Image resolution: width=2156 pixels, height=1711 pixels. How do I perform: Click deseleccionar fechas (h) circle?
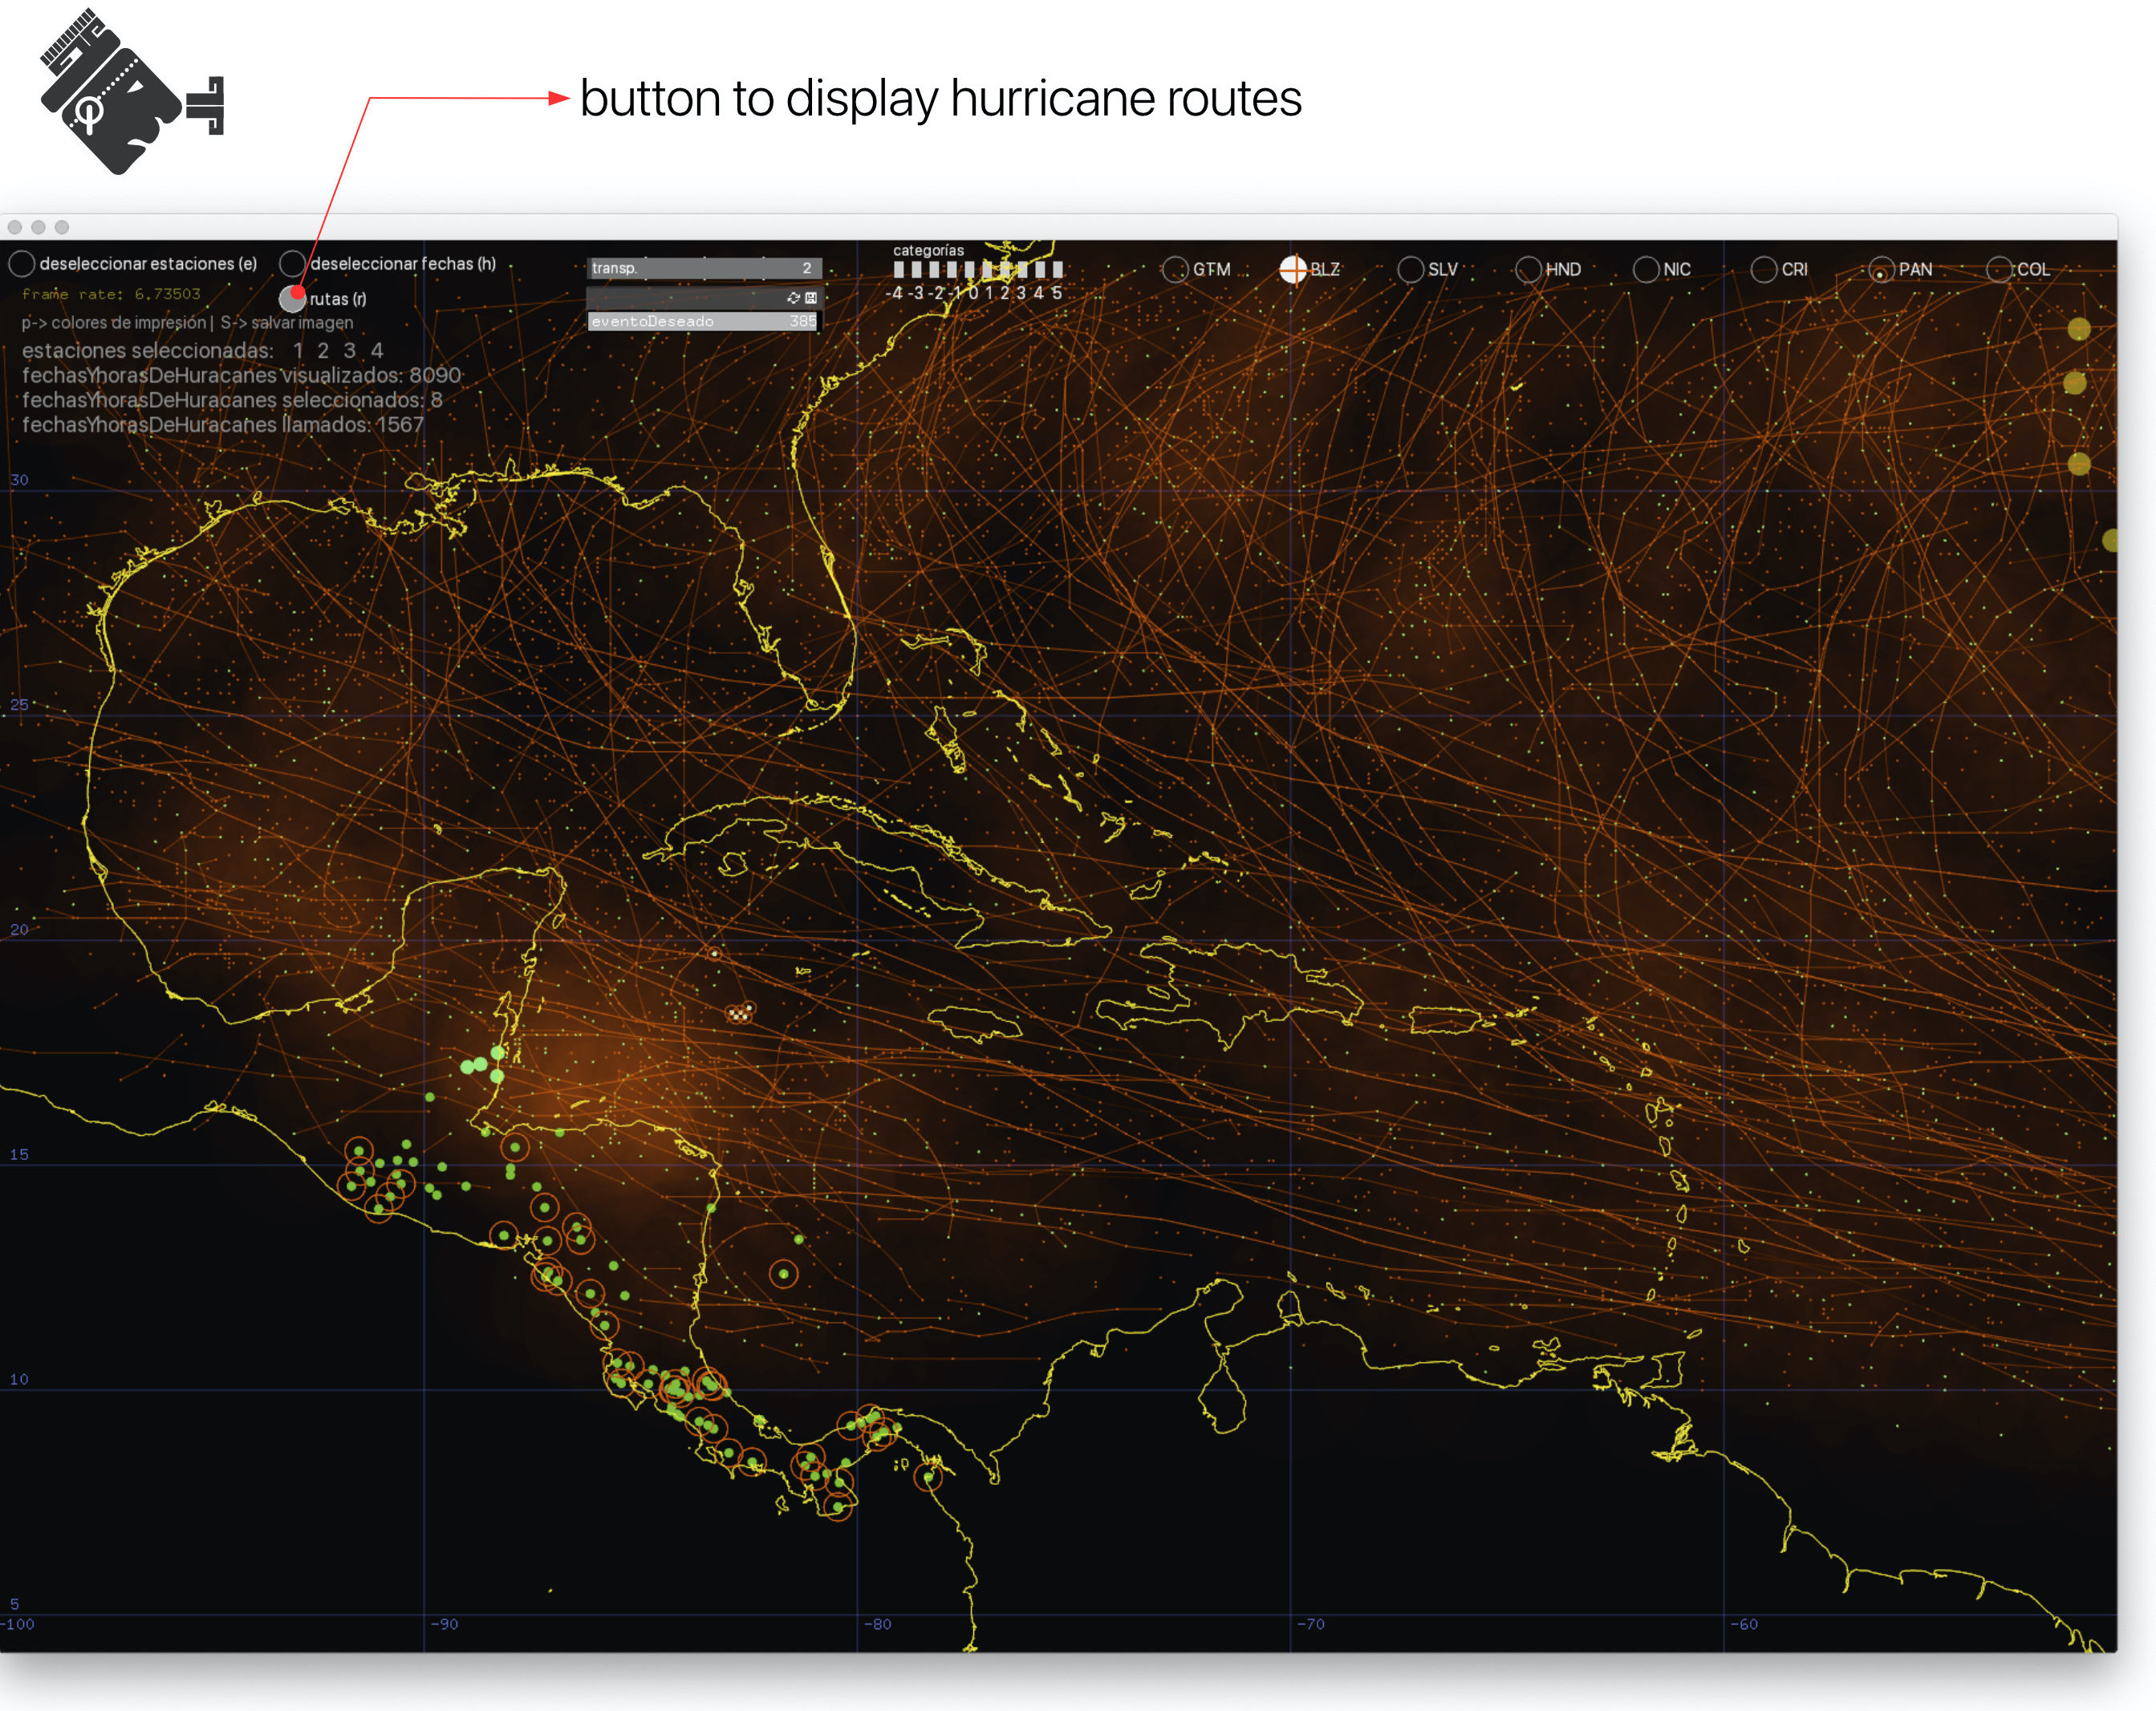(292, 264)
